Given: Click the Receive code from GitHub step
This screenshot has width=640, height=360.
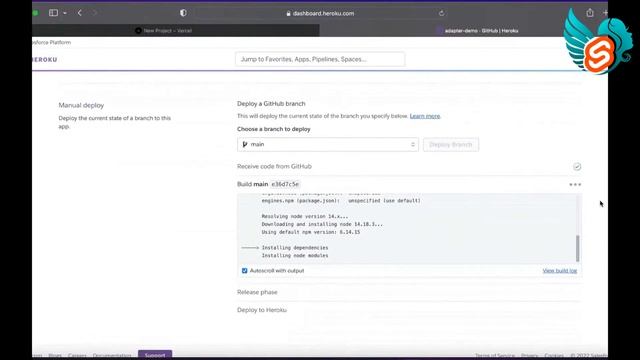Looking at the screenshot, I should point(274,167).
